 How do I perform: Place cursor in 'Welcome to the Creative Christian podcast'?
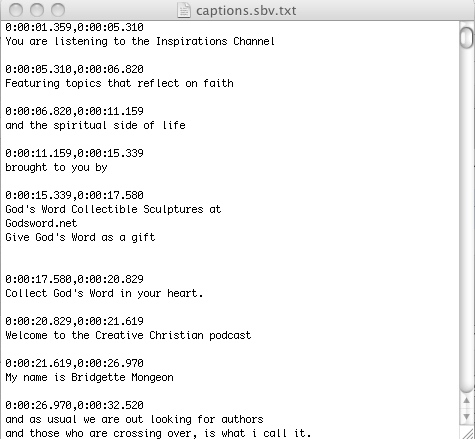tap(128, 335)
